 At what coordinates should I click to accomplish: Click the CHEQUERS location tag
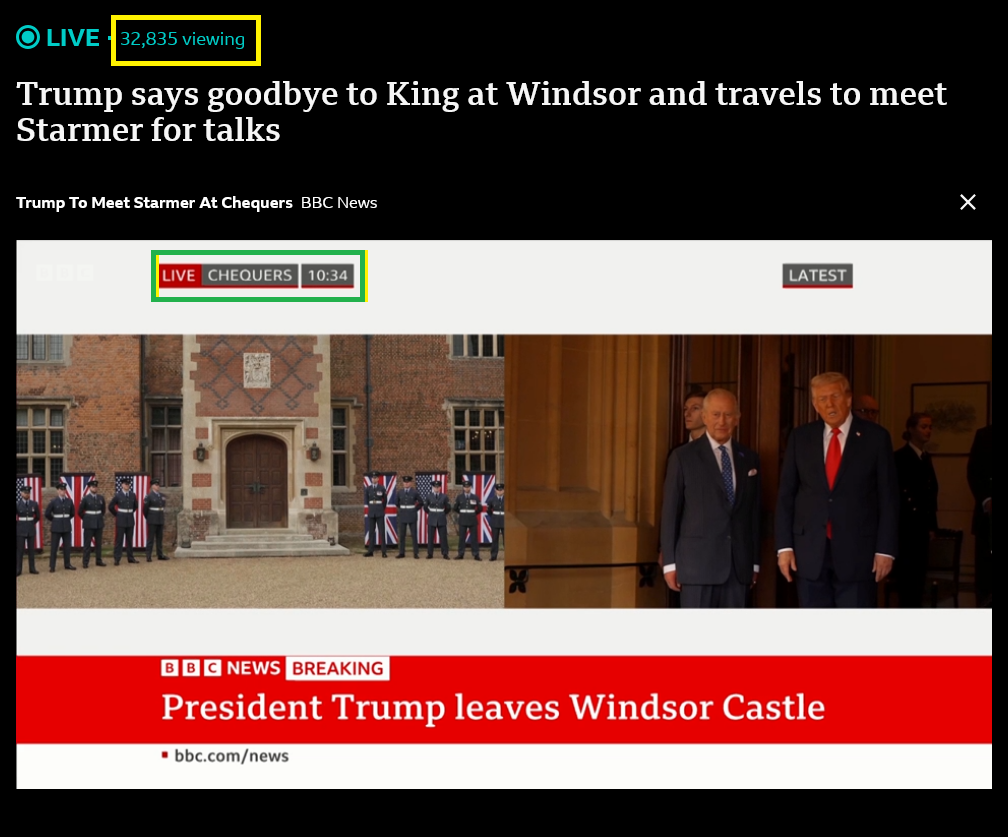point(250,275)
